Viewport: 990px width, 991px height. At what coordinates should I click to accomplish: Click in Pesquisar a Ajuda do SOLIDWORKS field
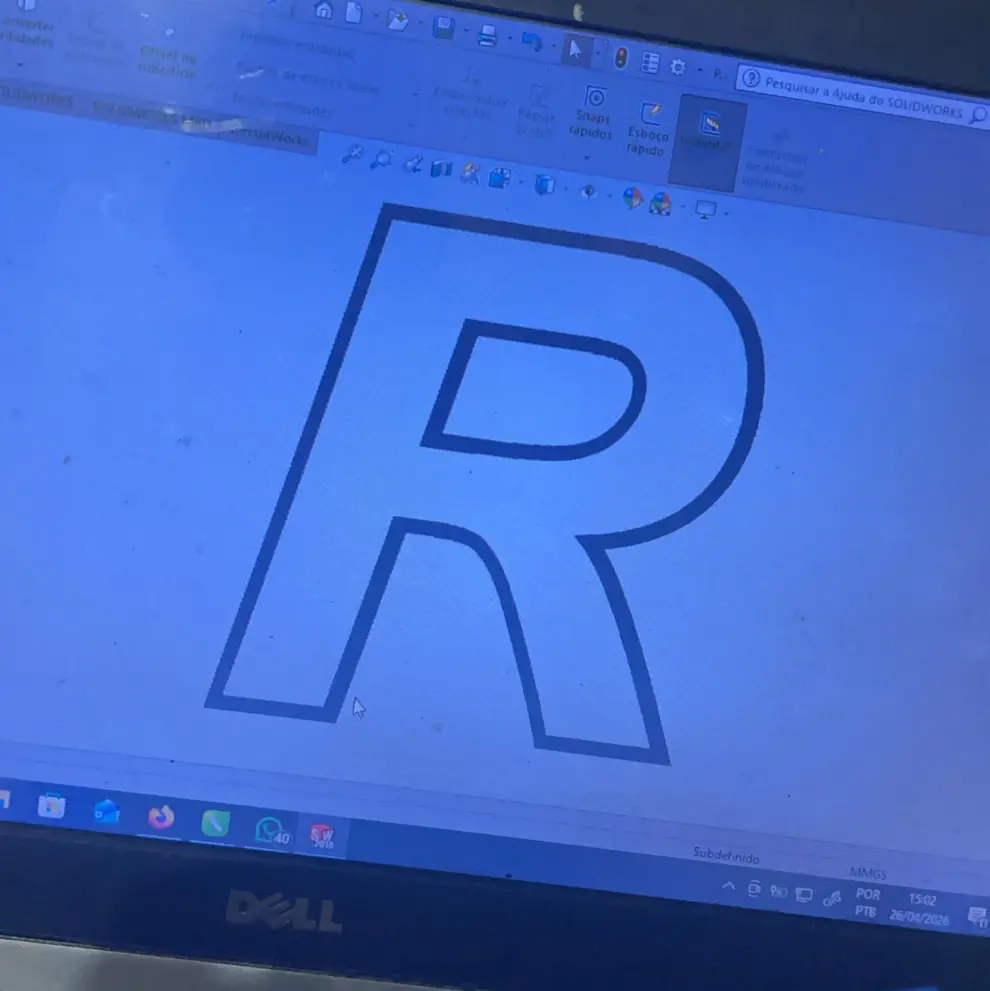point(864,97)
